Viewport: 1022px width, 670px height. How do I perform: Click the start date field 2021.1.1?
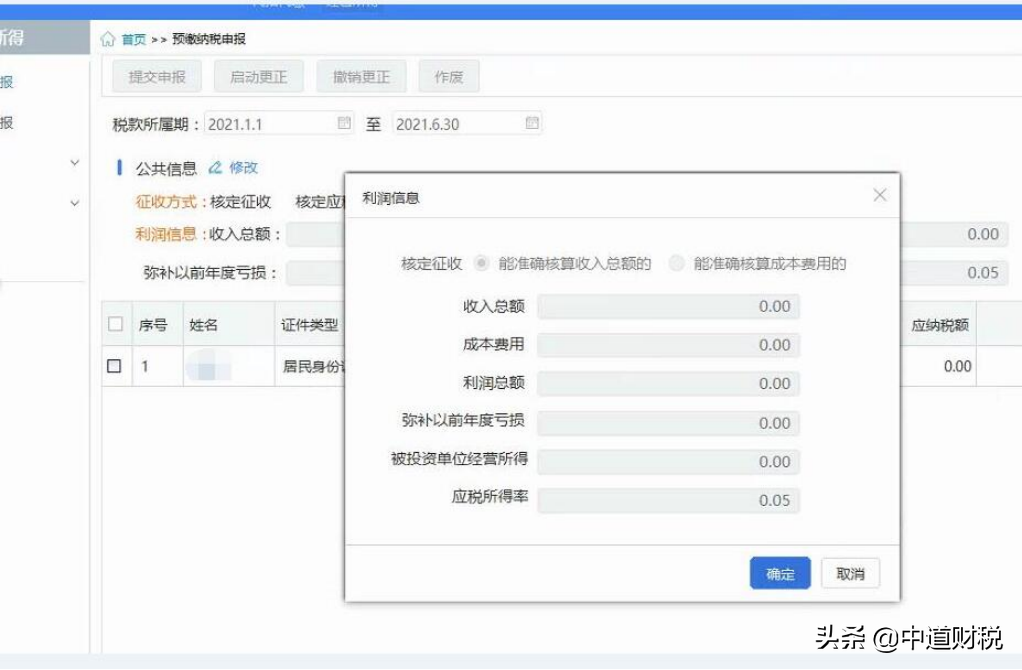pos(279,123)
